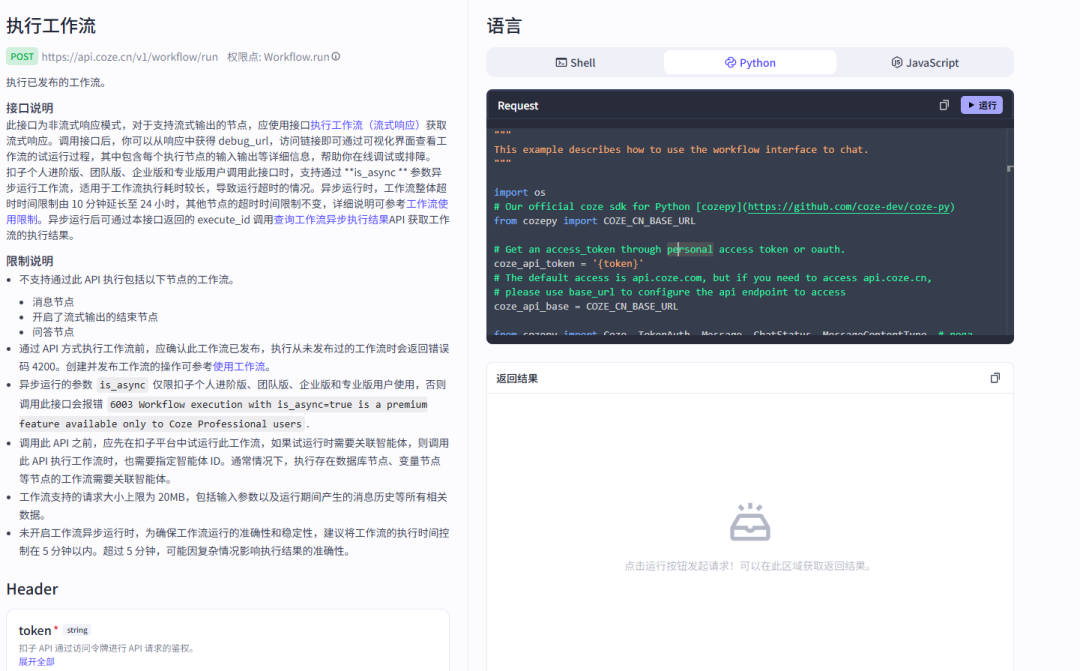1080x671 pixels.
Task: Click the 权限点: Workflow.run text
Action: pyautogui.click(x=278, y=57)
